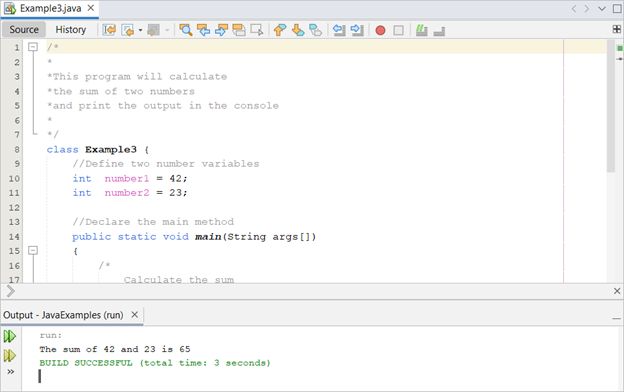Screen dimensions: 624x392
Task: Click the breadcrumb arrow below the editor
Action: click(10, 291)
